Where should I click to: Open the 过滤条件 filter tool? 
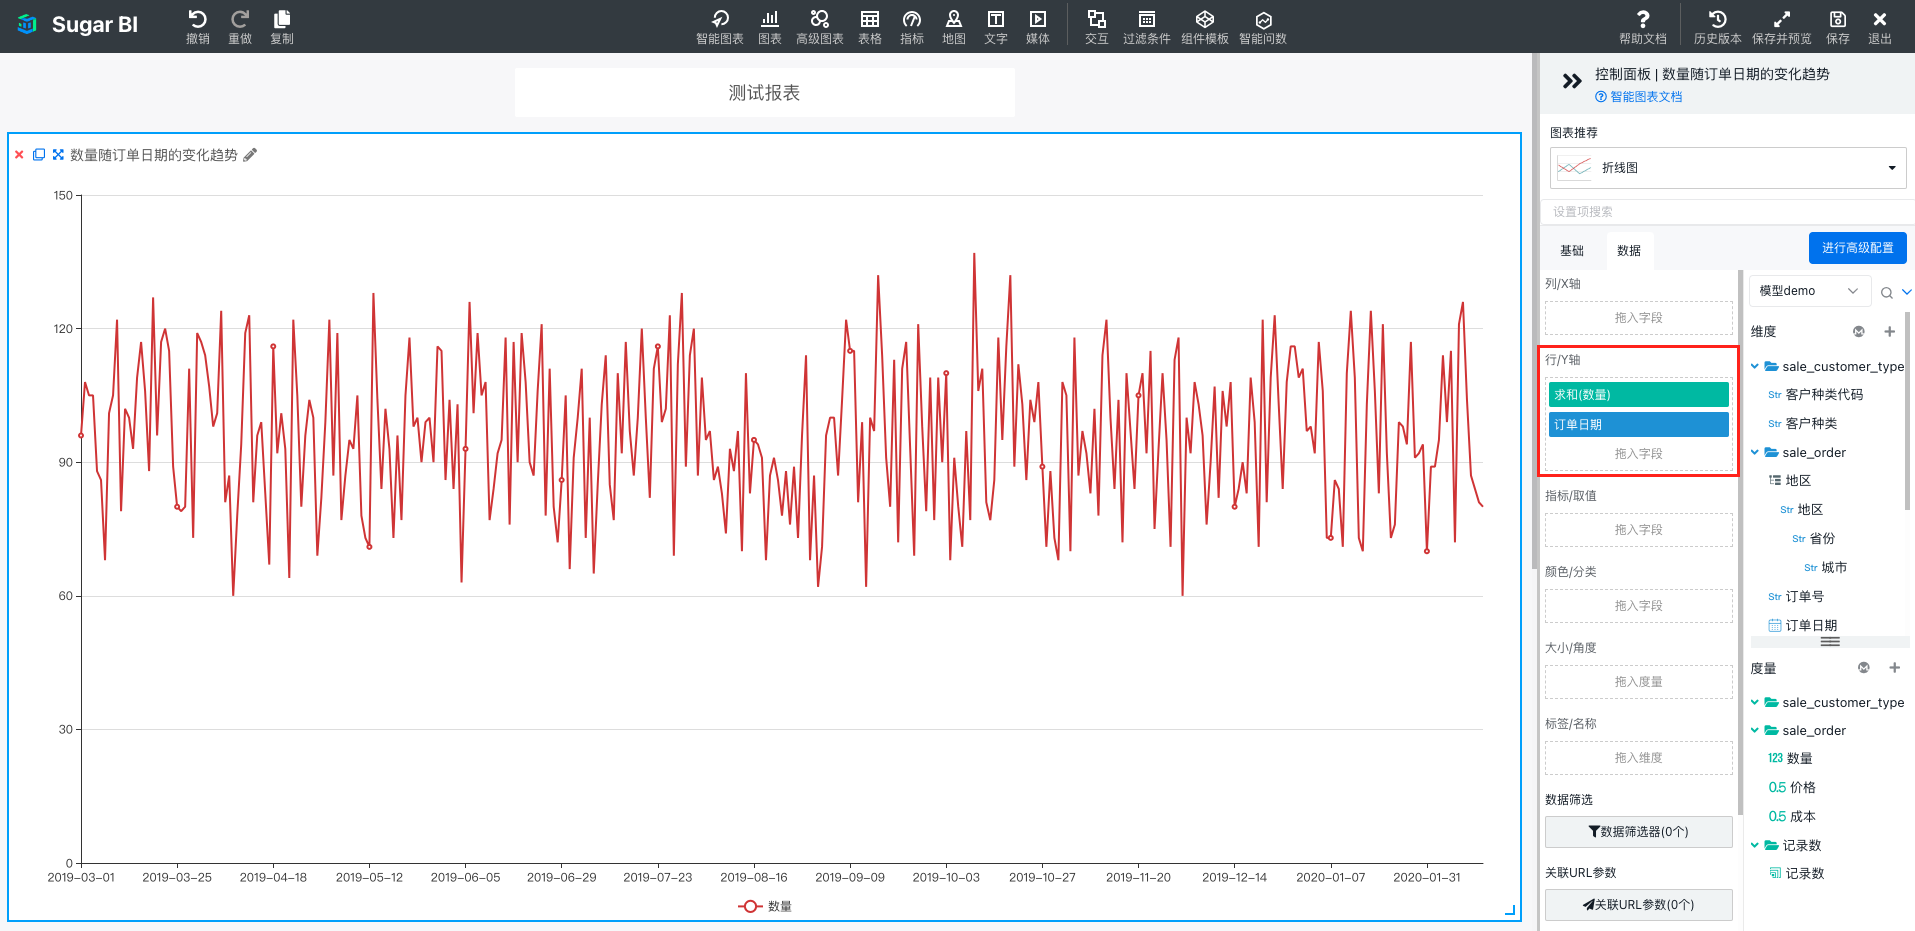[1147, 26]
